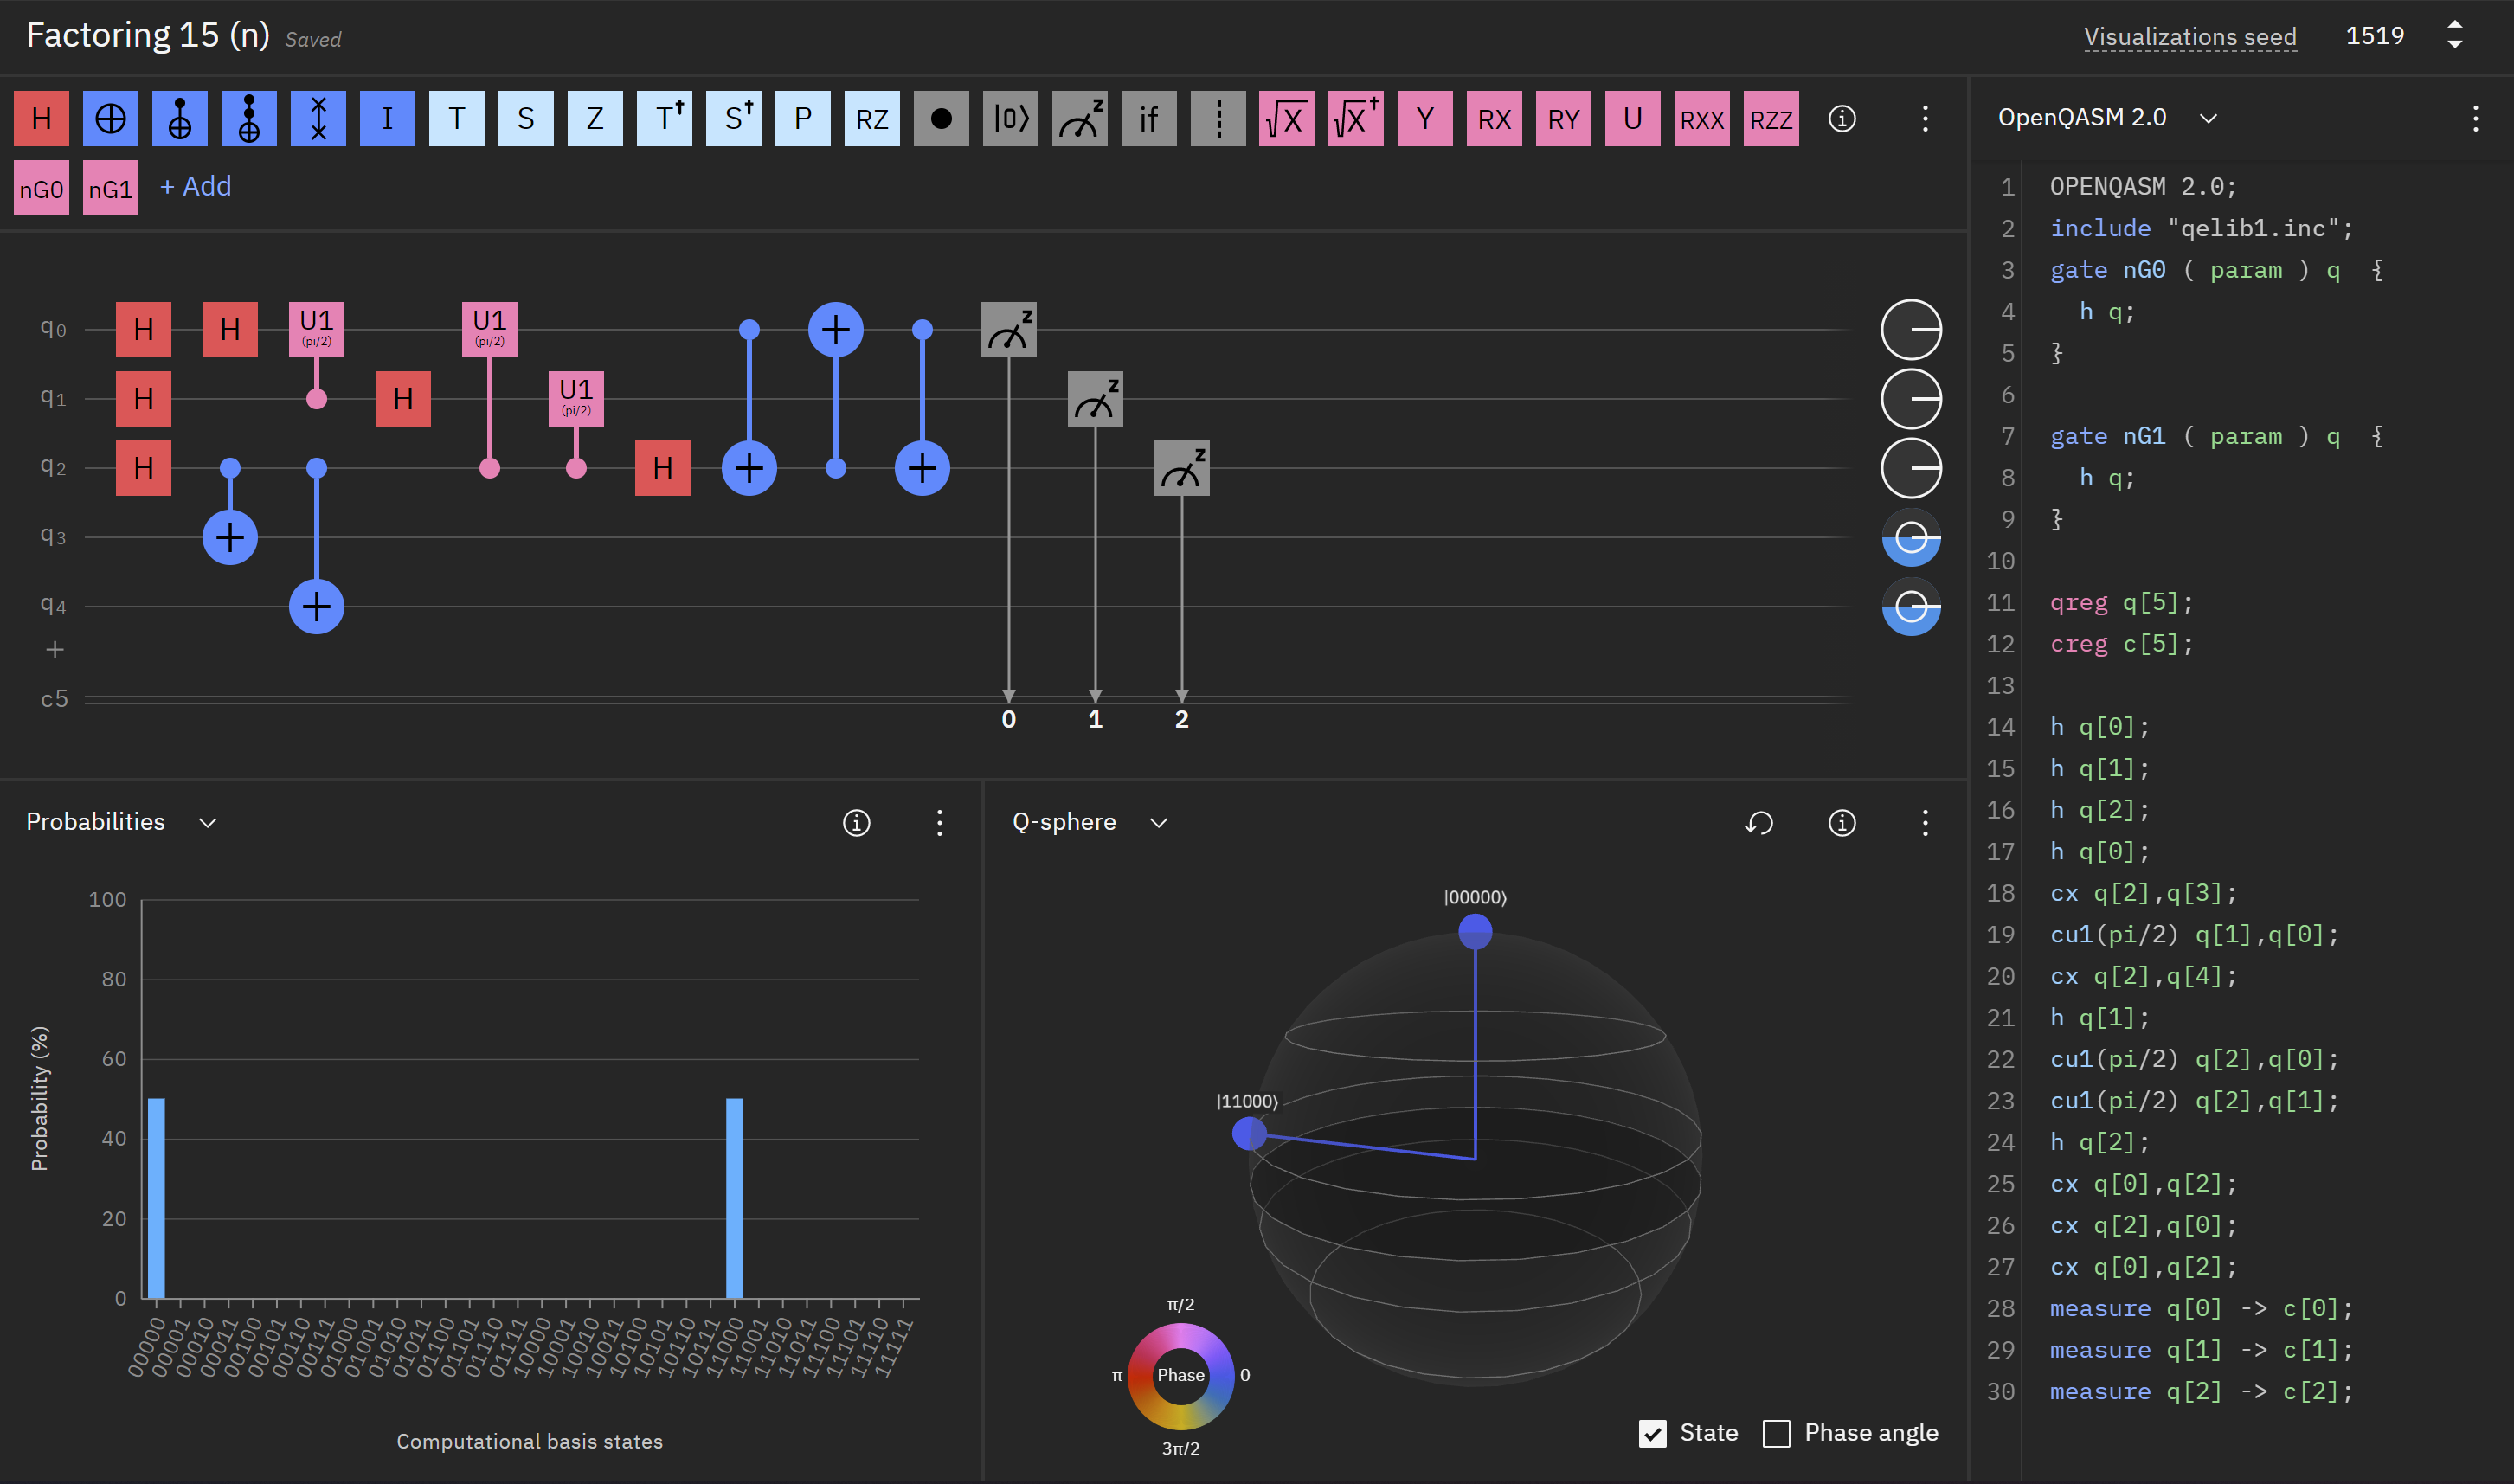Select the square-root X gate
The height and width of the screenshot is (1484, 2514).
click(x=1287, y=119)
